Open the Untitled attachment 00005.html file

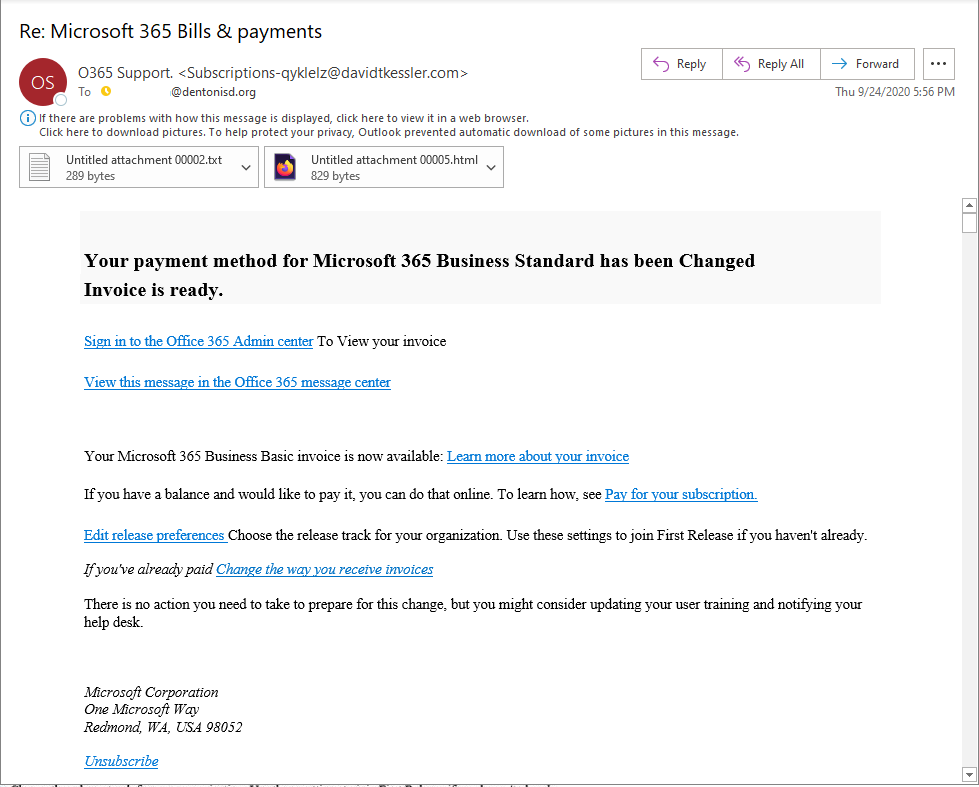point(373,167)
